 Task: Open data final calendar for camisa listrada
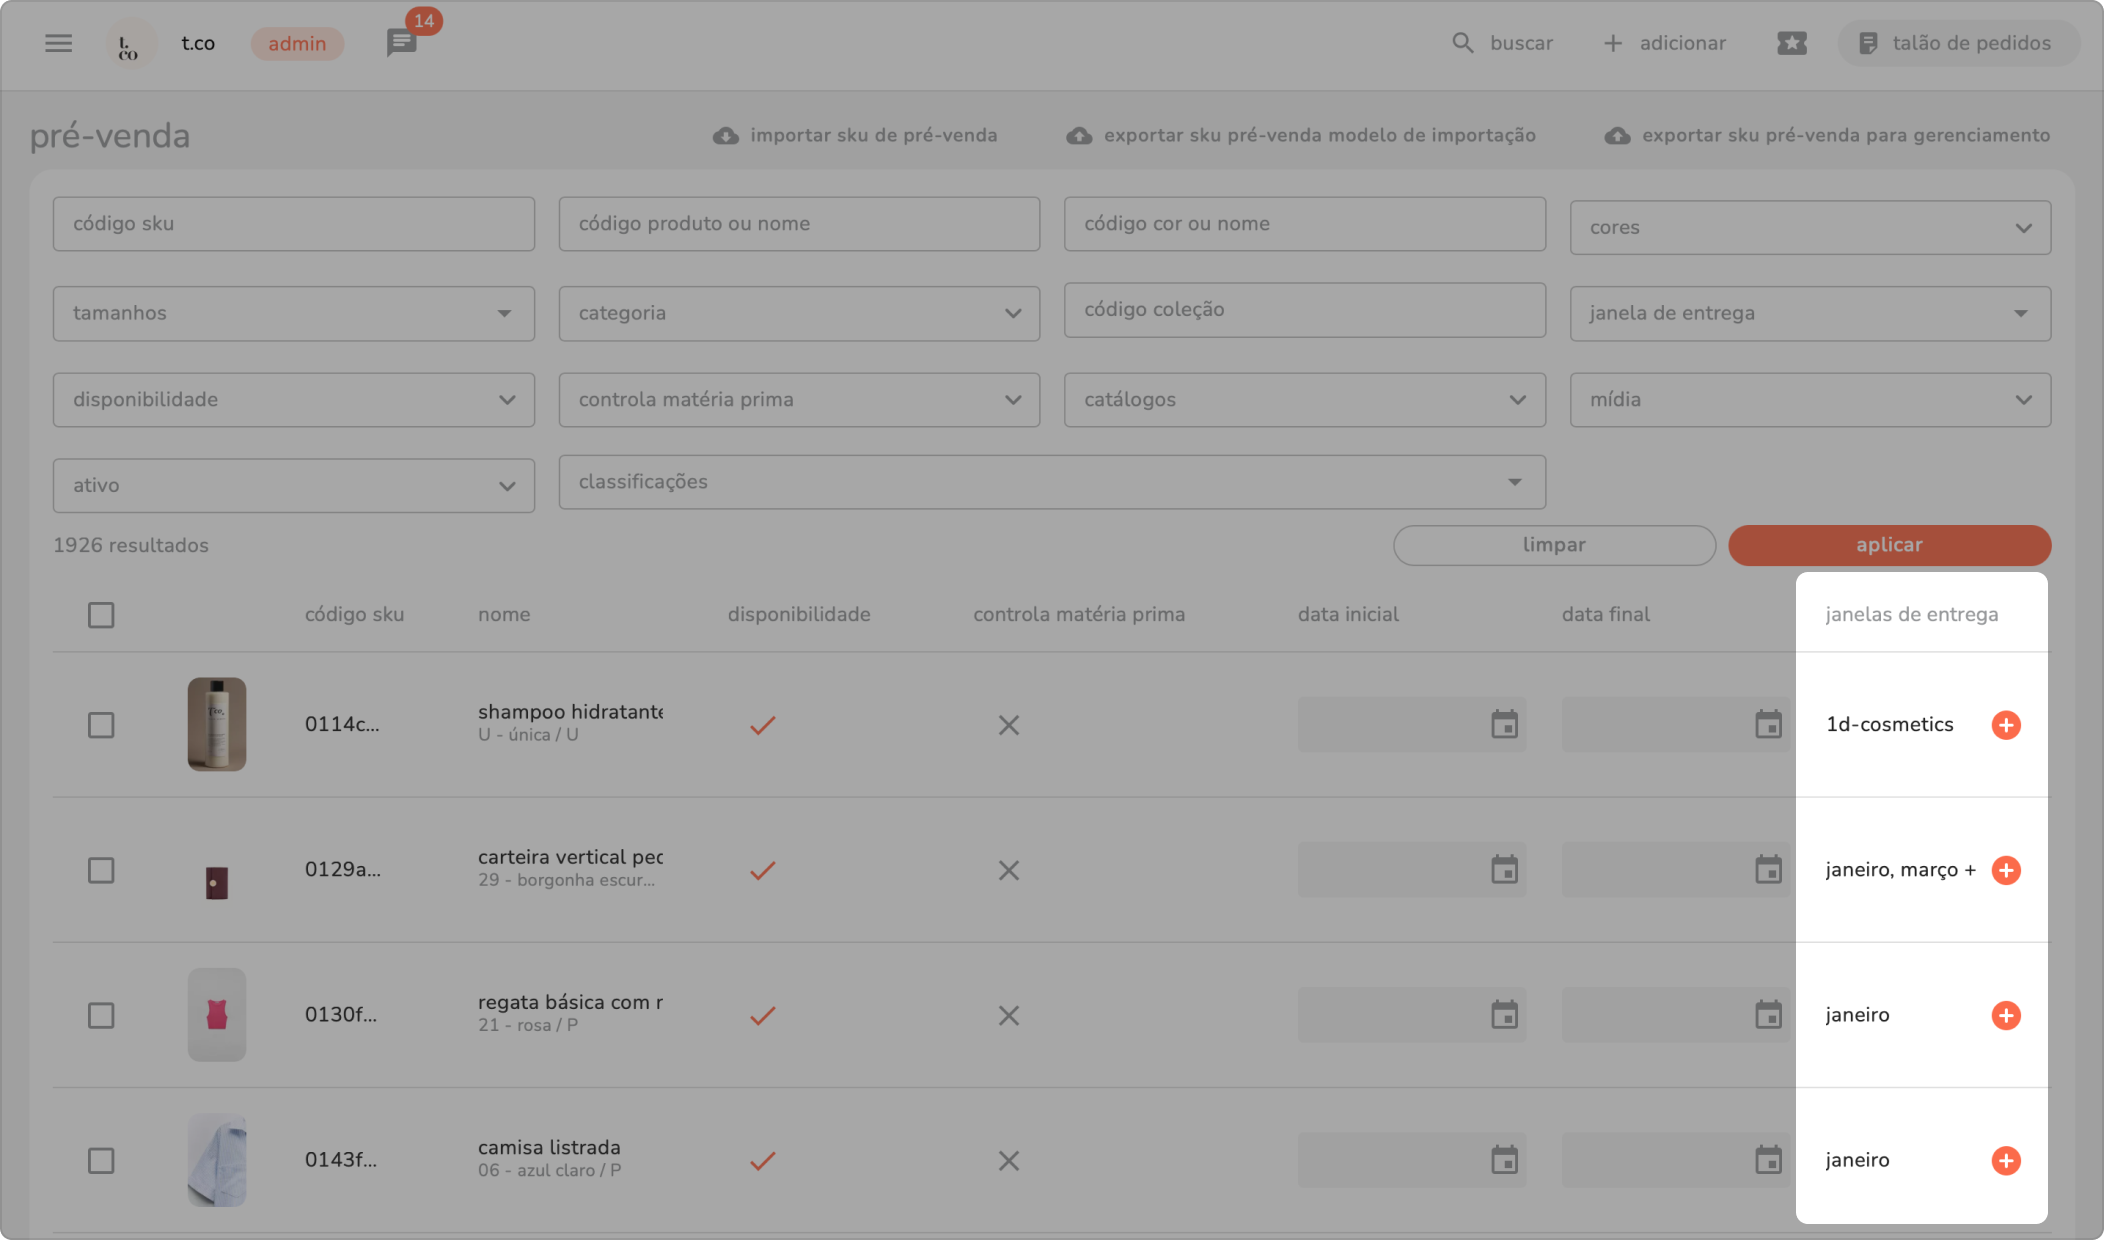click(1768, 1160)
